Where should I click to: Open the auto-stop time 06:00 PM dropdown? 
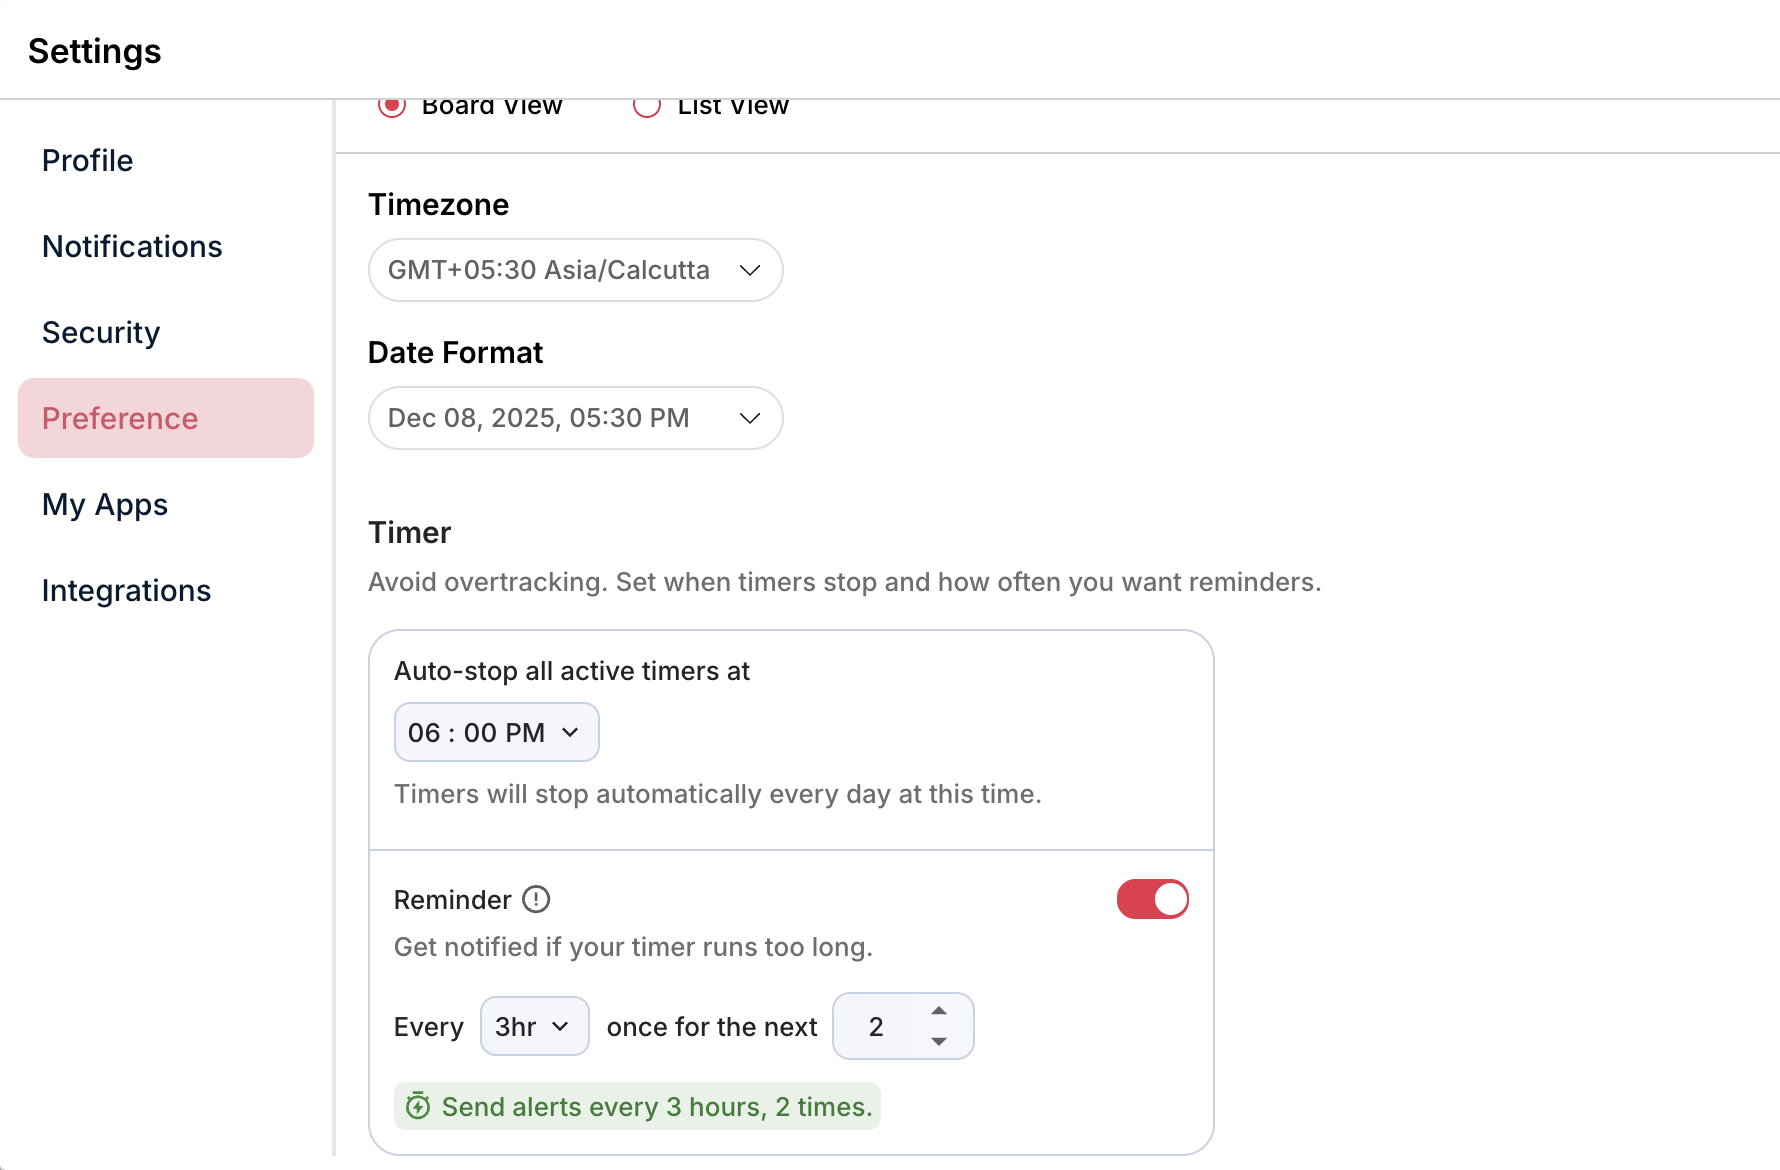(x=496, y=733)
